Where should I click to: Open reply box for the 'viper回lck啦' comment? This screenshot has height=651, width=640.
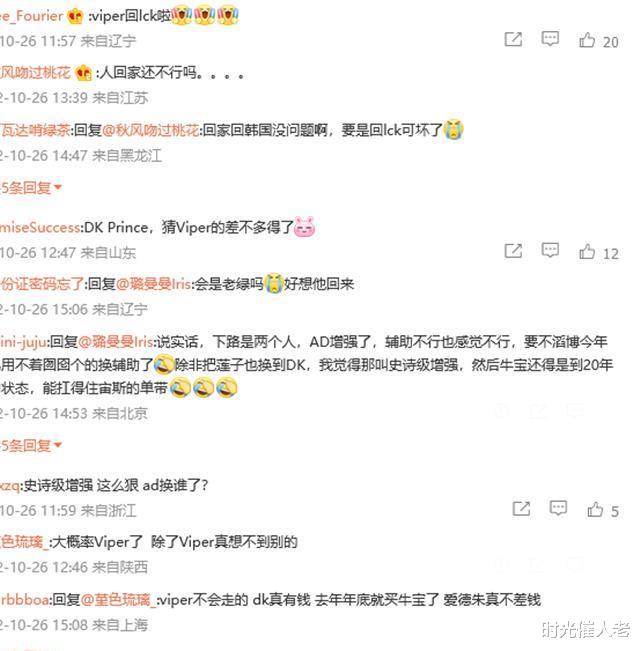coord(550,39)
